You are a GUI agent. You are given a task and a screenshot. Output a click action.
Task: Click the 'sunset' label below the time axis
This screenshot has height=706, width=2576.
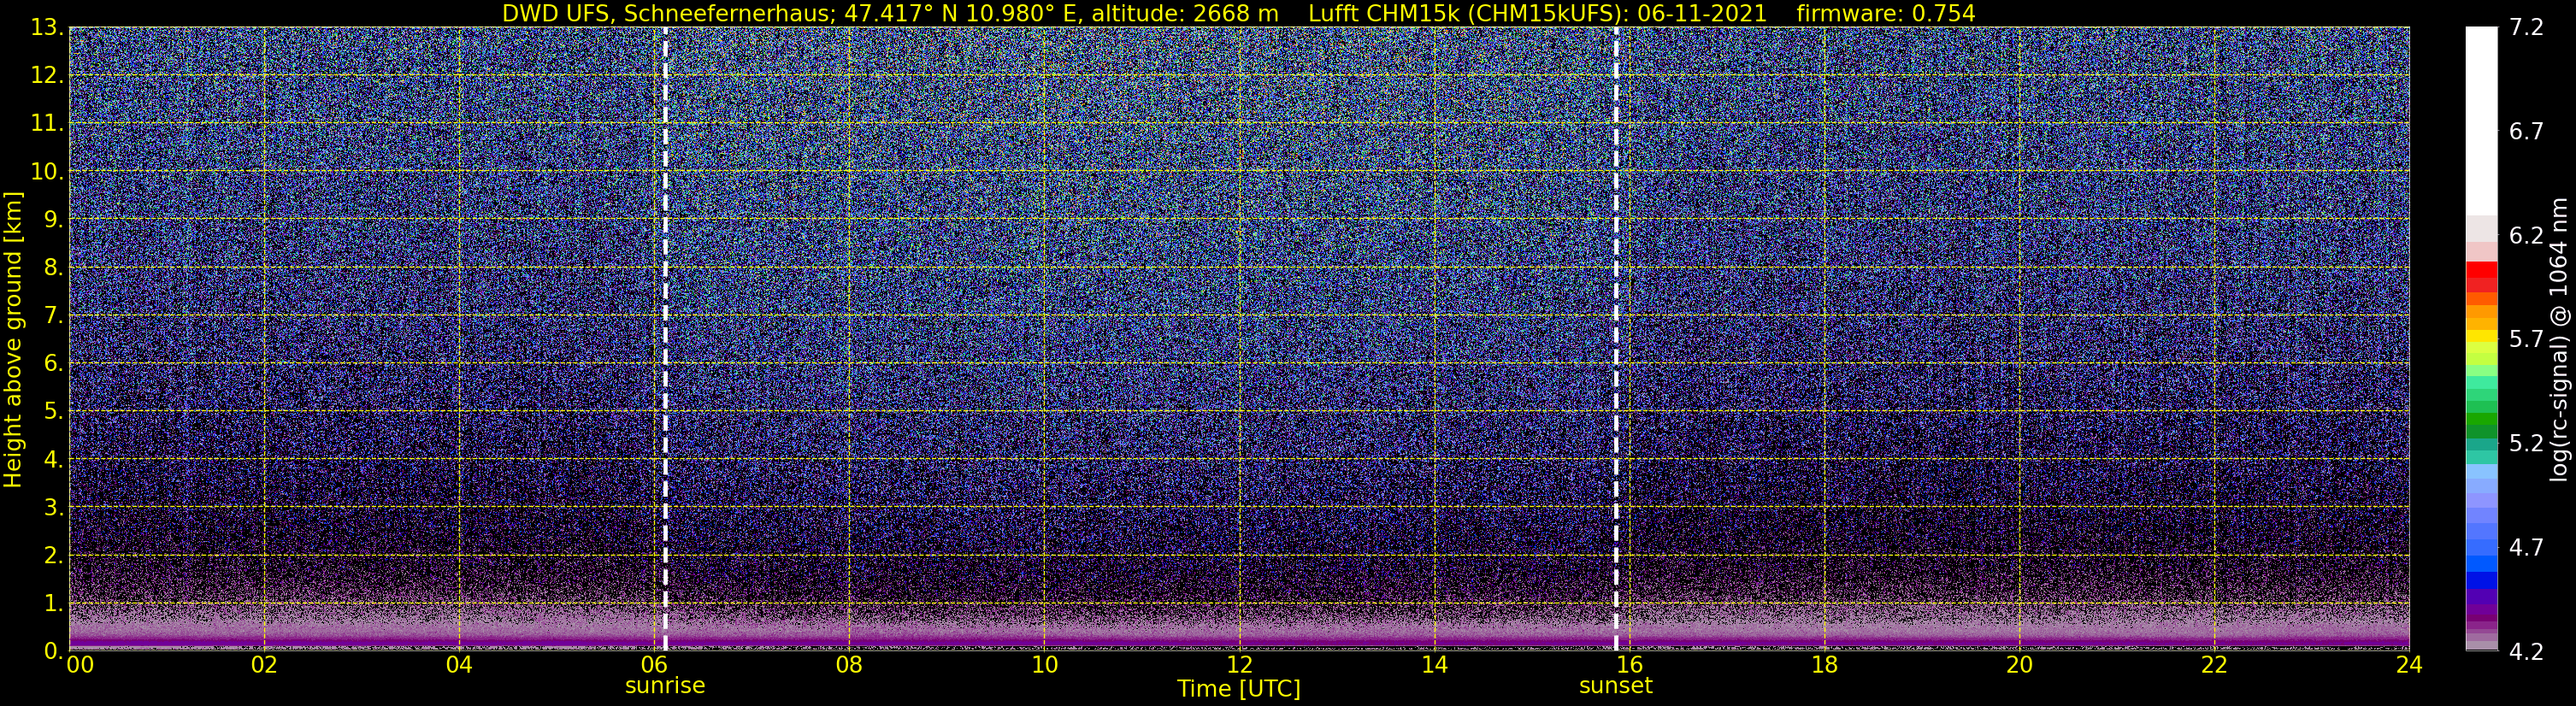(1615, 686)
